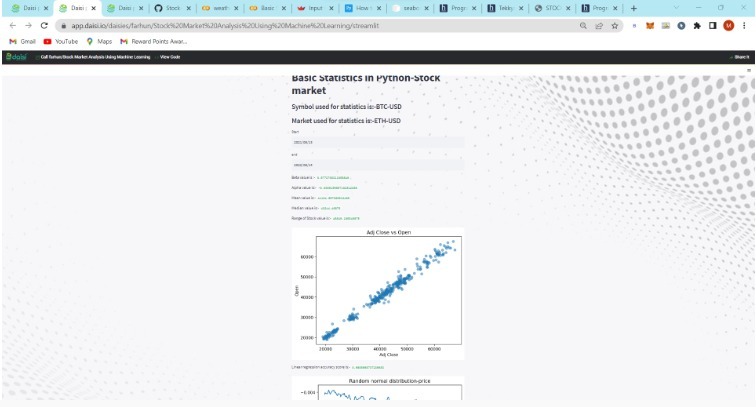Click the padlock site info icon
This screenshot has width=756, height=407.
pos(63,26)
